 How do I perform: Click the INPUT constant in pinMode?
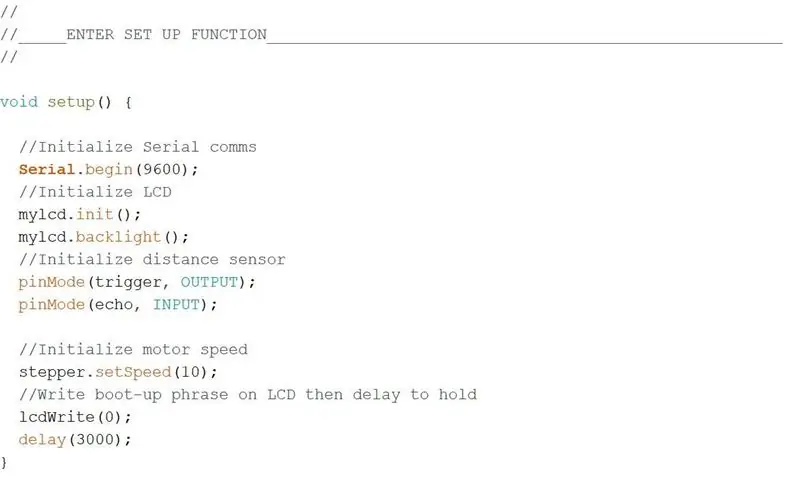point(176,304)
